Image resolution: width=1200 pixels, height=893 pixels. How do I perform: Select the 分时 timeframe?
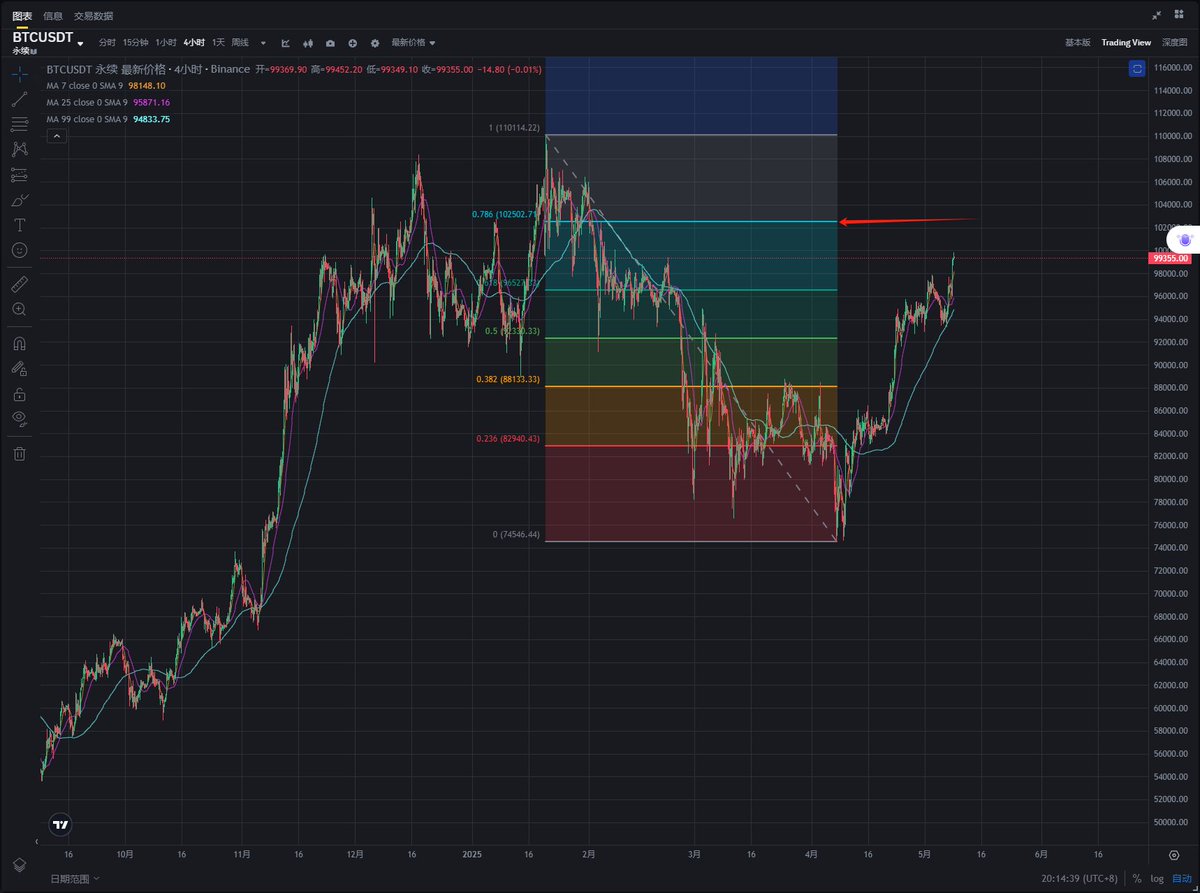[x=106, y=43]
